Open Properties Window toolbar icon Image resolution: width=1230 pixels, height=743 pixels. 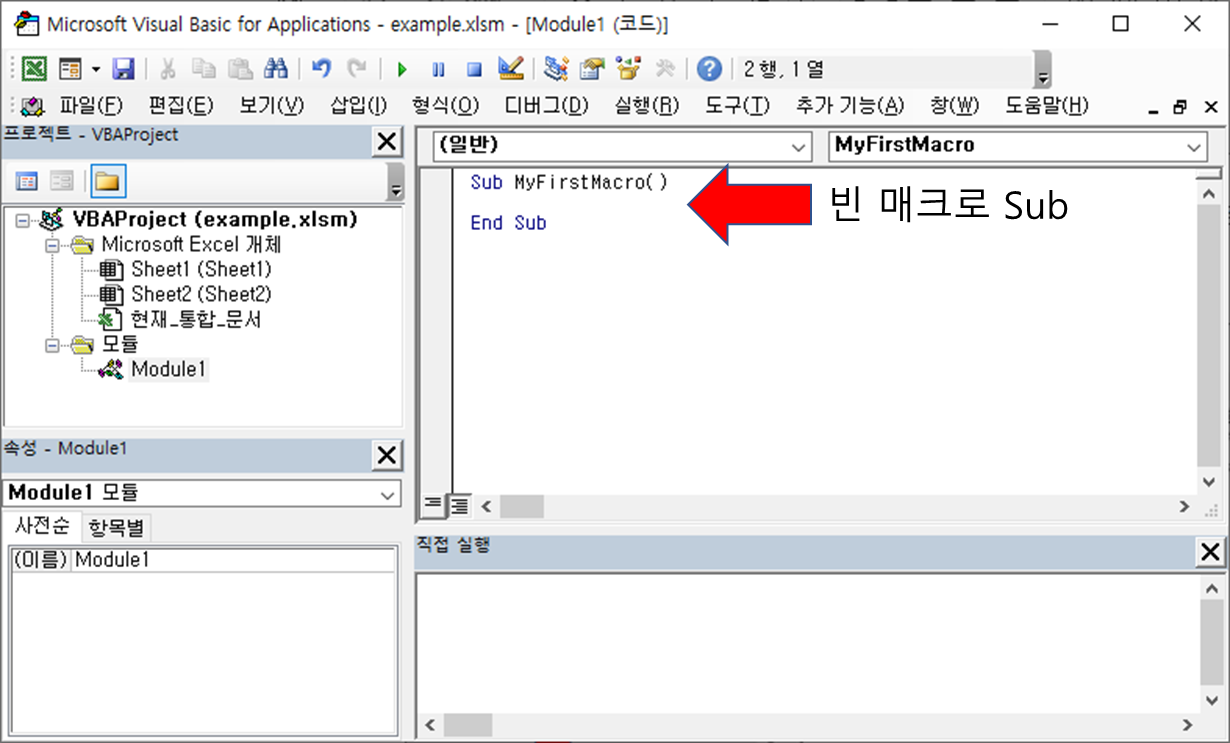coord(593,69)
